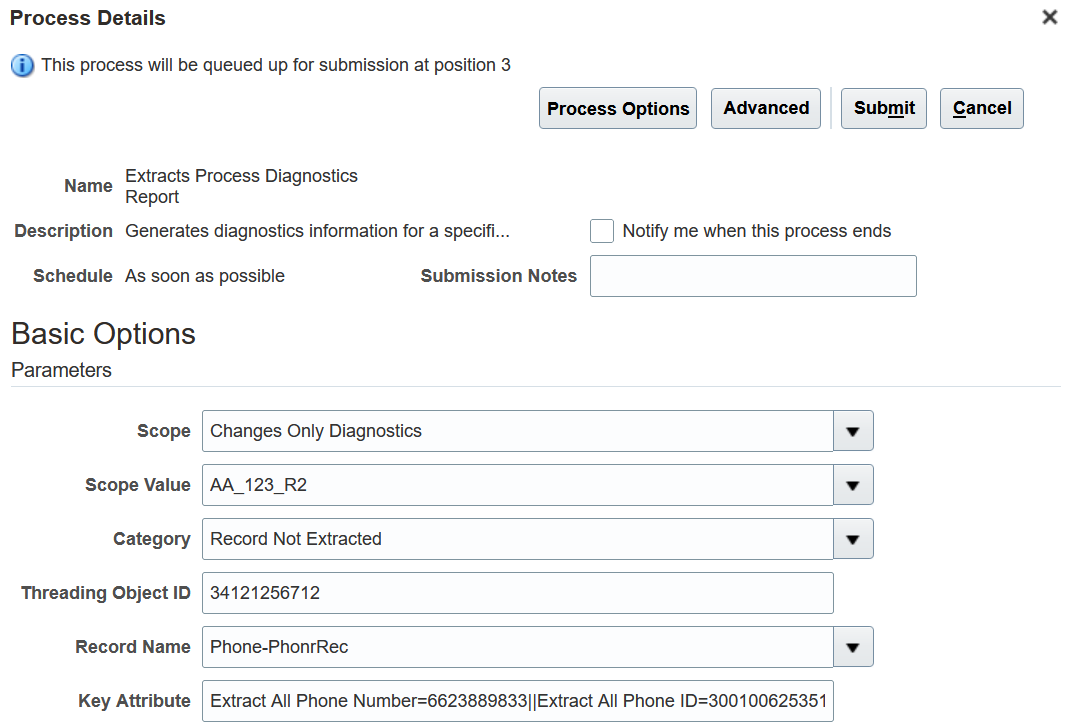This screenshot has width=1066, height=726.
Task: Click the Scope field showing Changes Only Diagnostics
Action: (517, 431)
